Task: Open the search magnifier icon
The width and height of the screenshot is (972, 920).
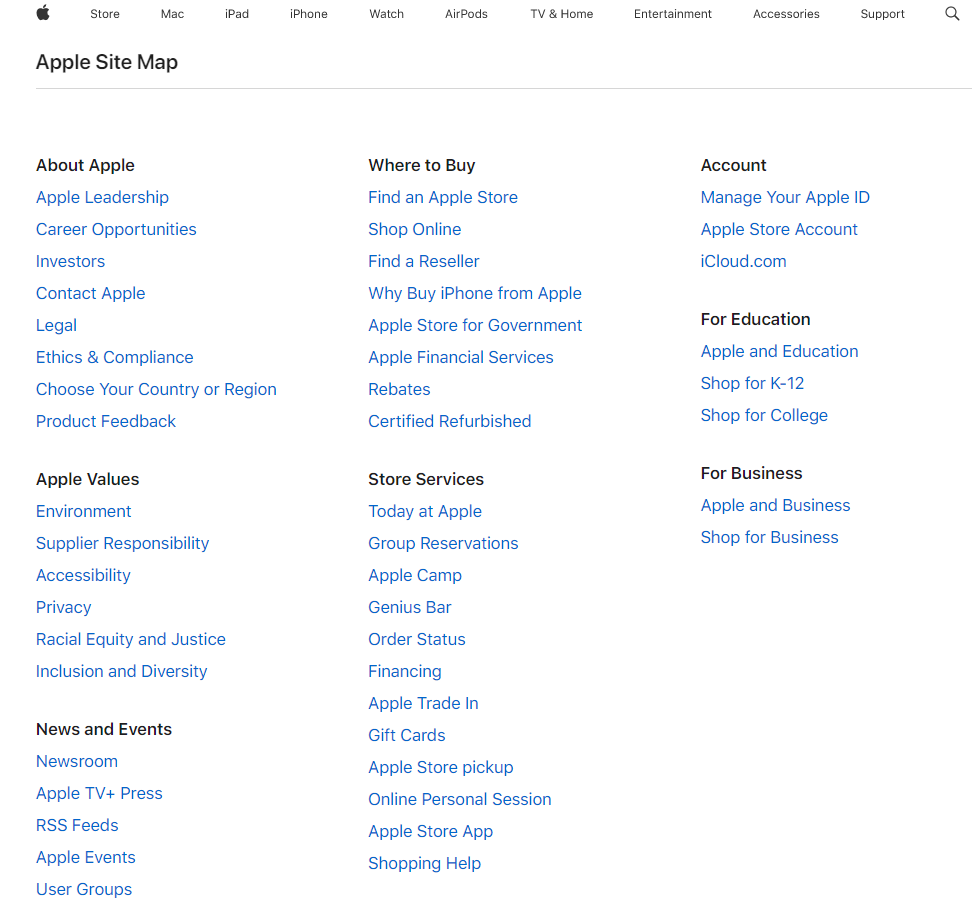Action: pyautogui.click(x=952, y=14)
